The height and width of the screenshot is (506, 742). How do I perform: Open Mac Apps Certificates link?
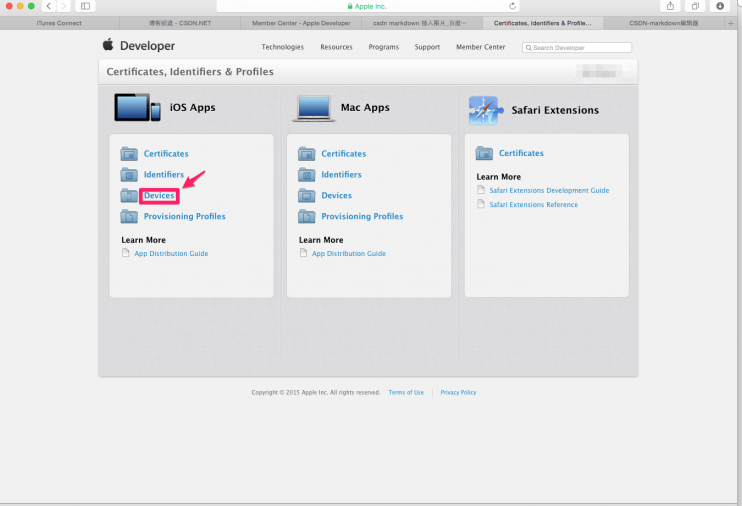click(x=344, y=153)
